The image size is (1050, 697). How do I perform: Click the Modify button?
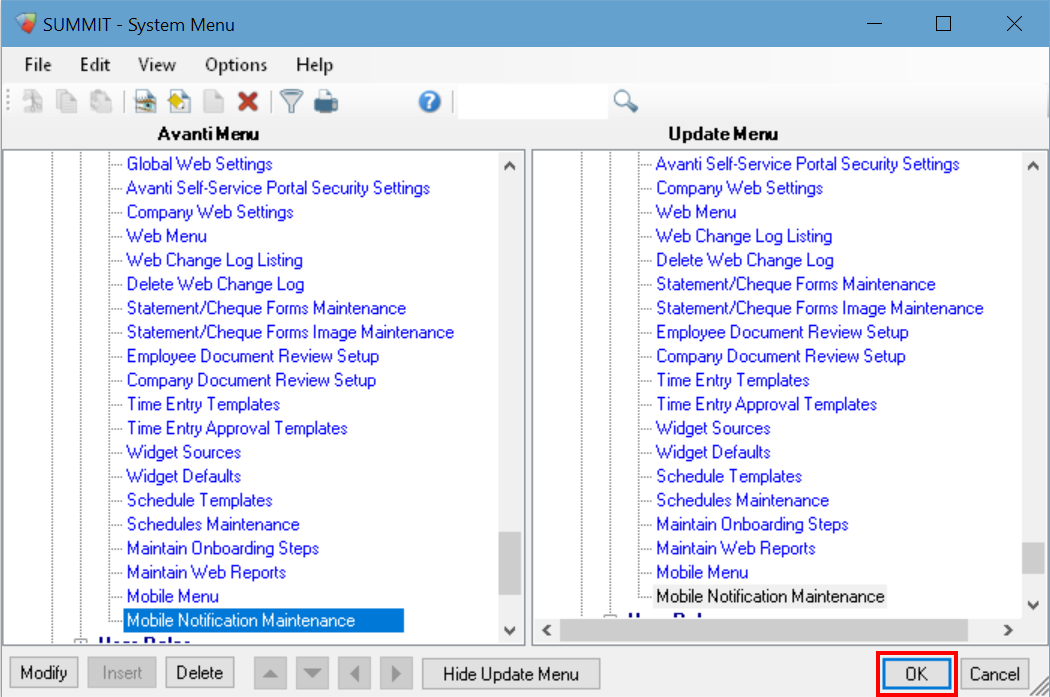click(44, 673)
